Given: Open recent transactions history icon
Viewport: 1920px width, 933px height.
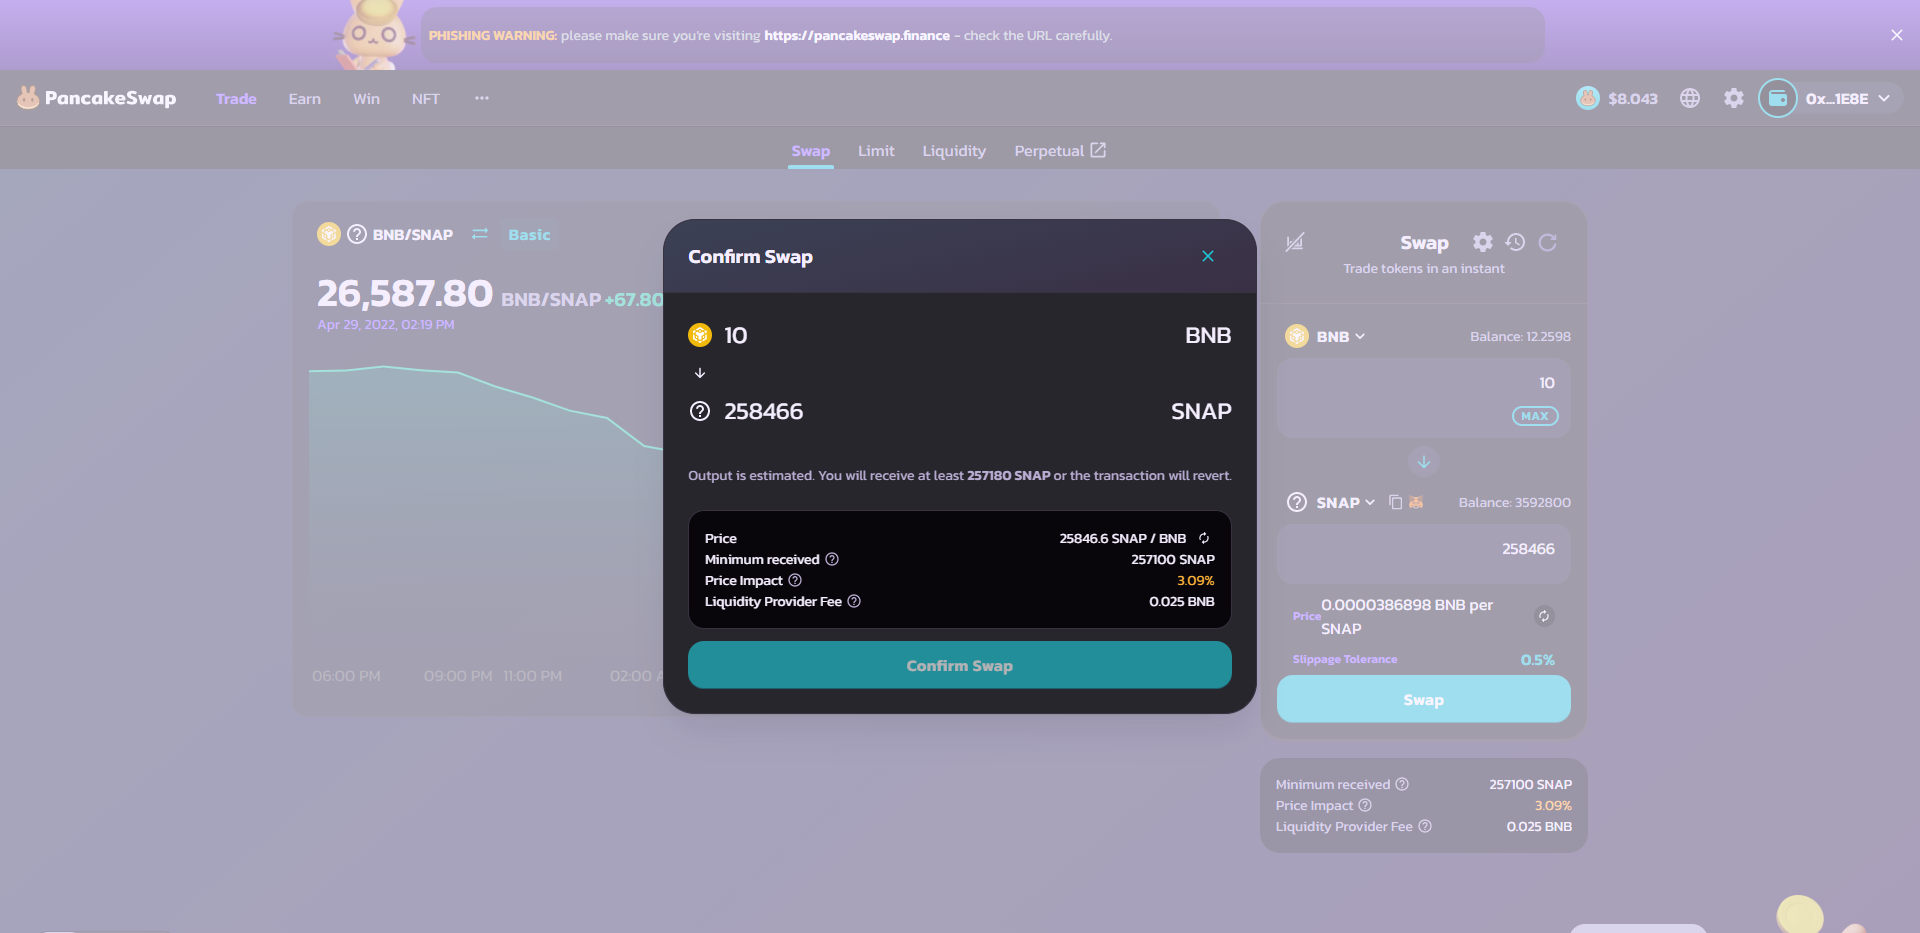Looking at the screenshot, I should [1515, 242].
